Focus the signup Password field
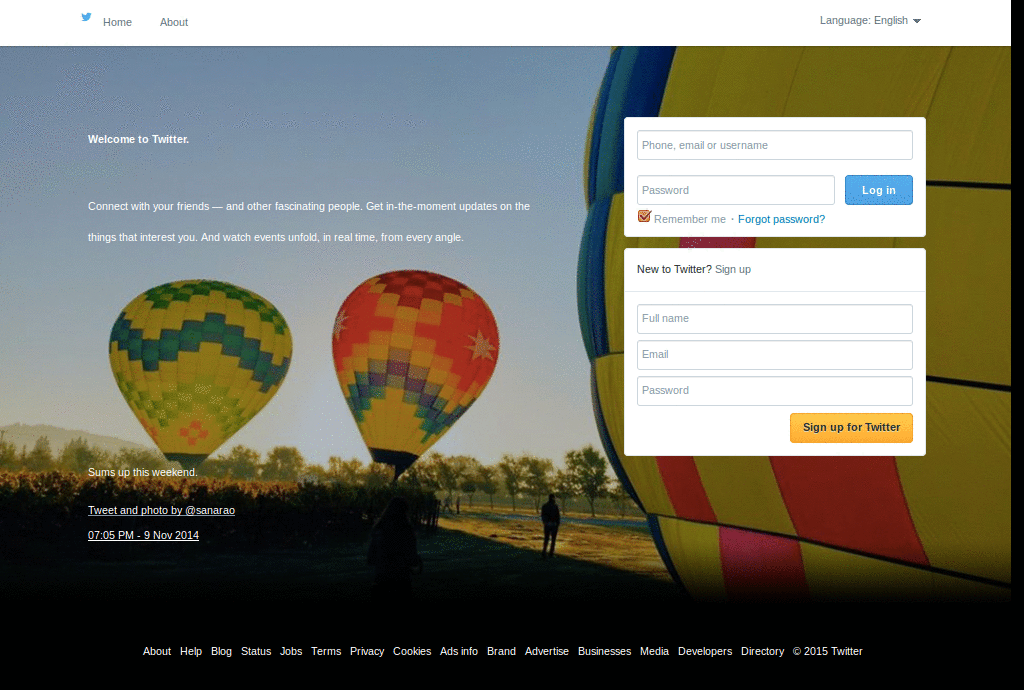1024x690 pixels. click(x=775, y=390)
